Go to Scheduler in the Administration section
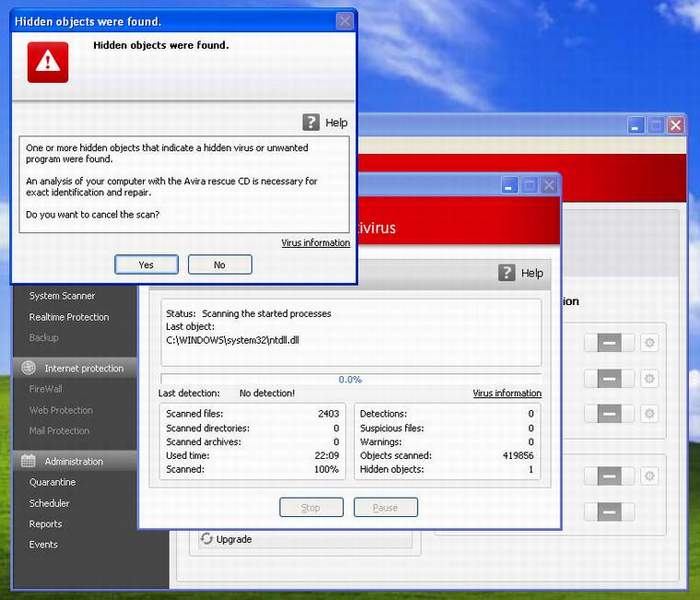Viewport: 700px width, 600px height. 49,503
